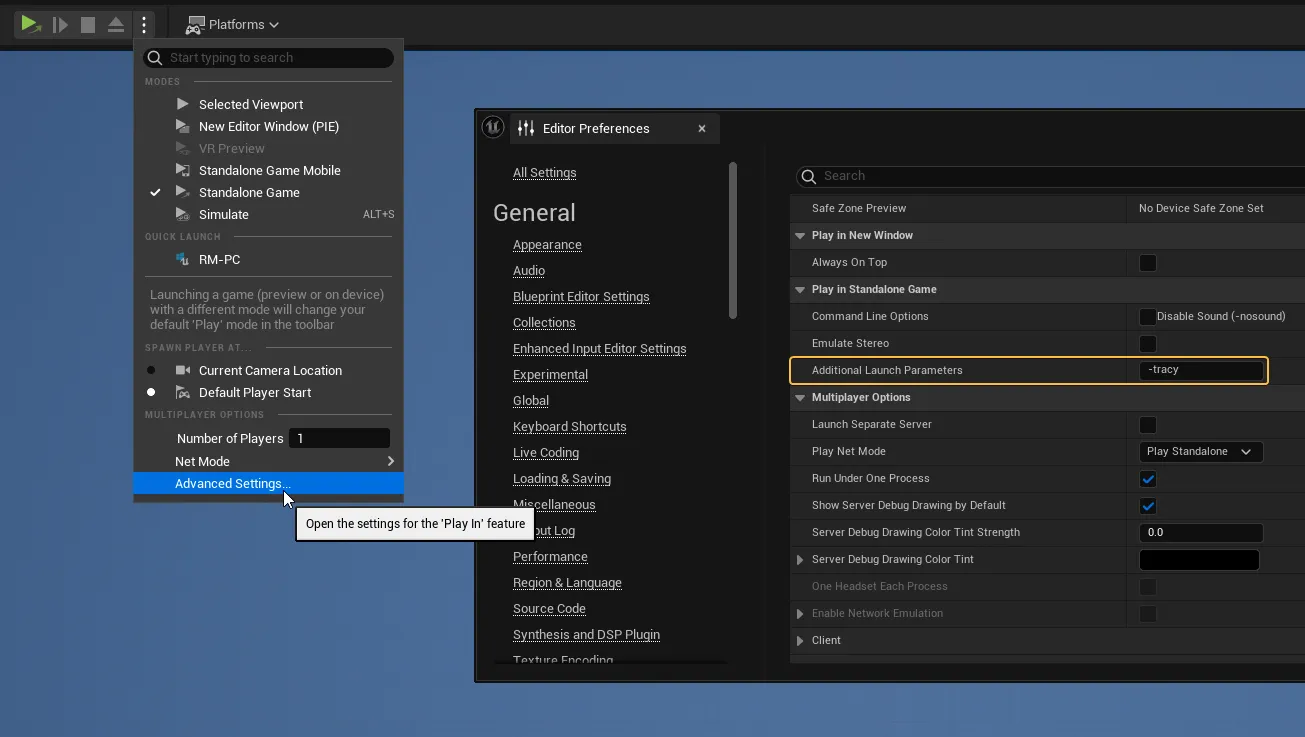Open Keyboard Shortcuts settings link

[x=569, y=427]
